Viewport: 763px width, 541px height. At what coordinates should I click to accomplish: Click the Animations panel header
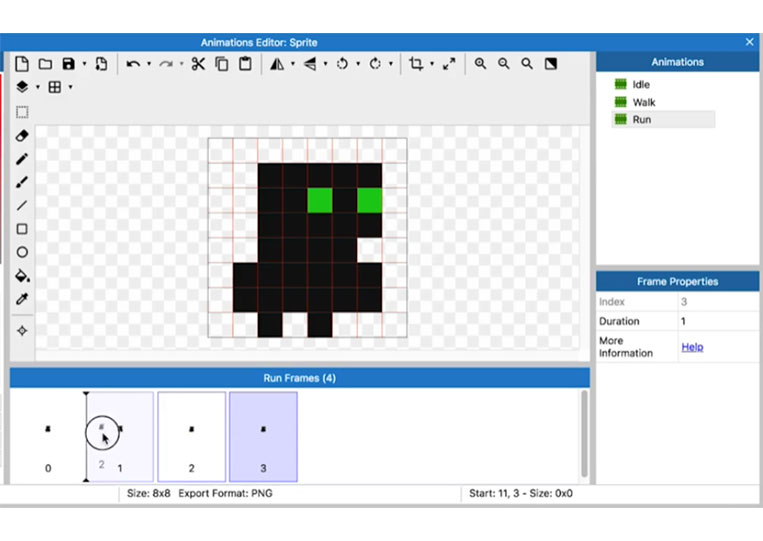pos(677,62)
